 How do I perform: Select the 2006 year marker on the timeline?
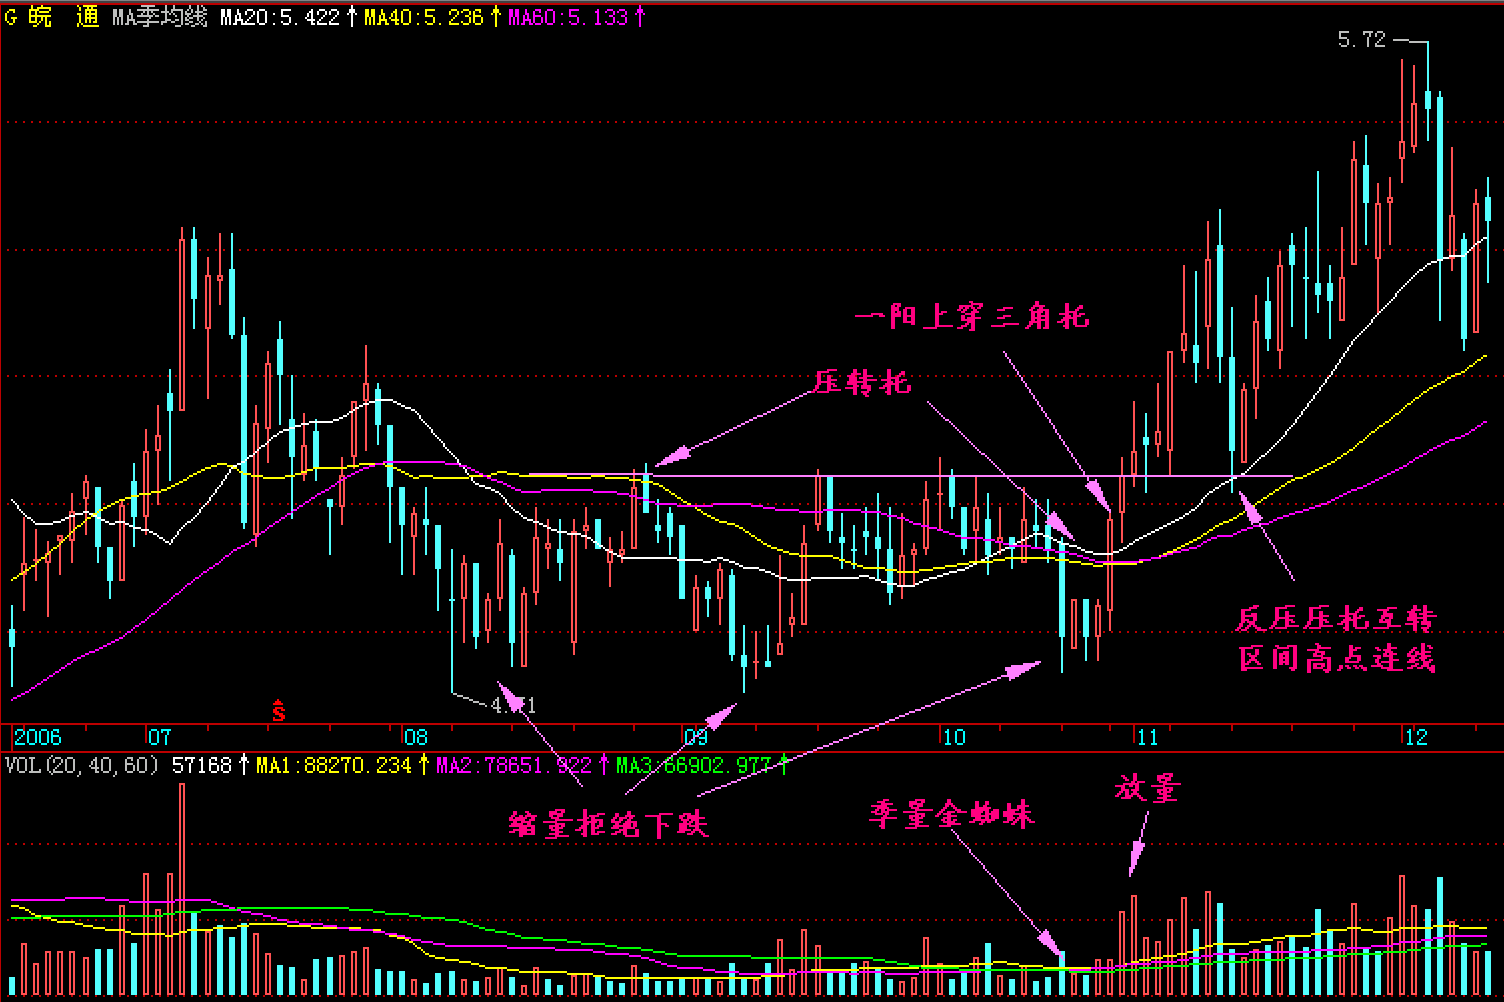(38, 737)
